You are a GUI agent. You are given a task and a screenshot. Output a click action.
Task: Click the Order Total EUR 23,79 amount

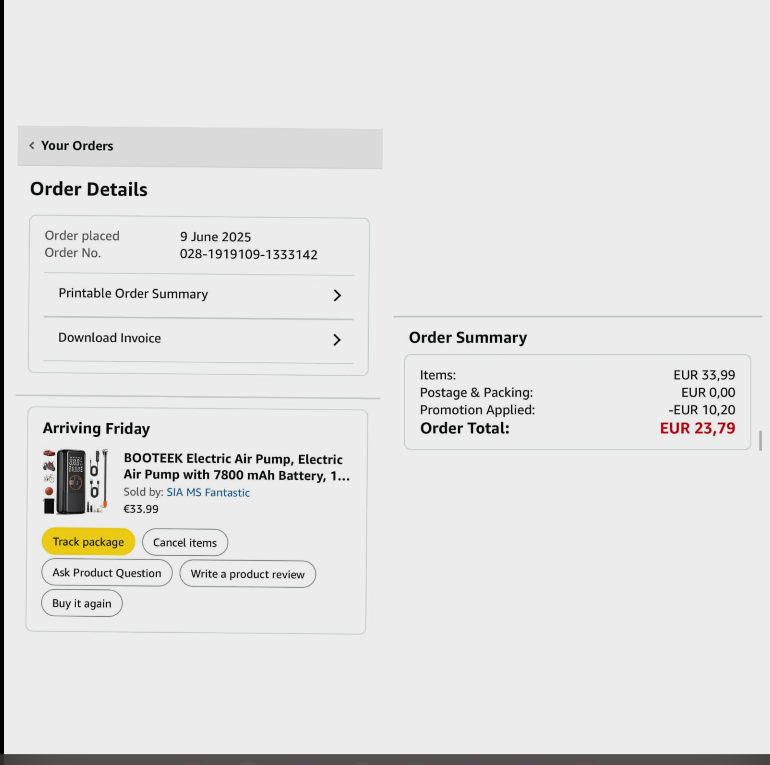(697, 428)
